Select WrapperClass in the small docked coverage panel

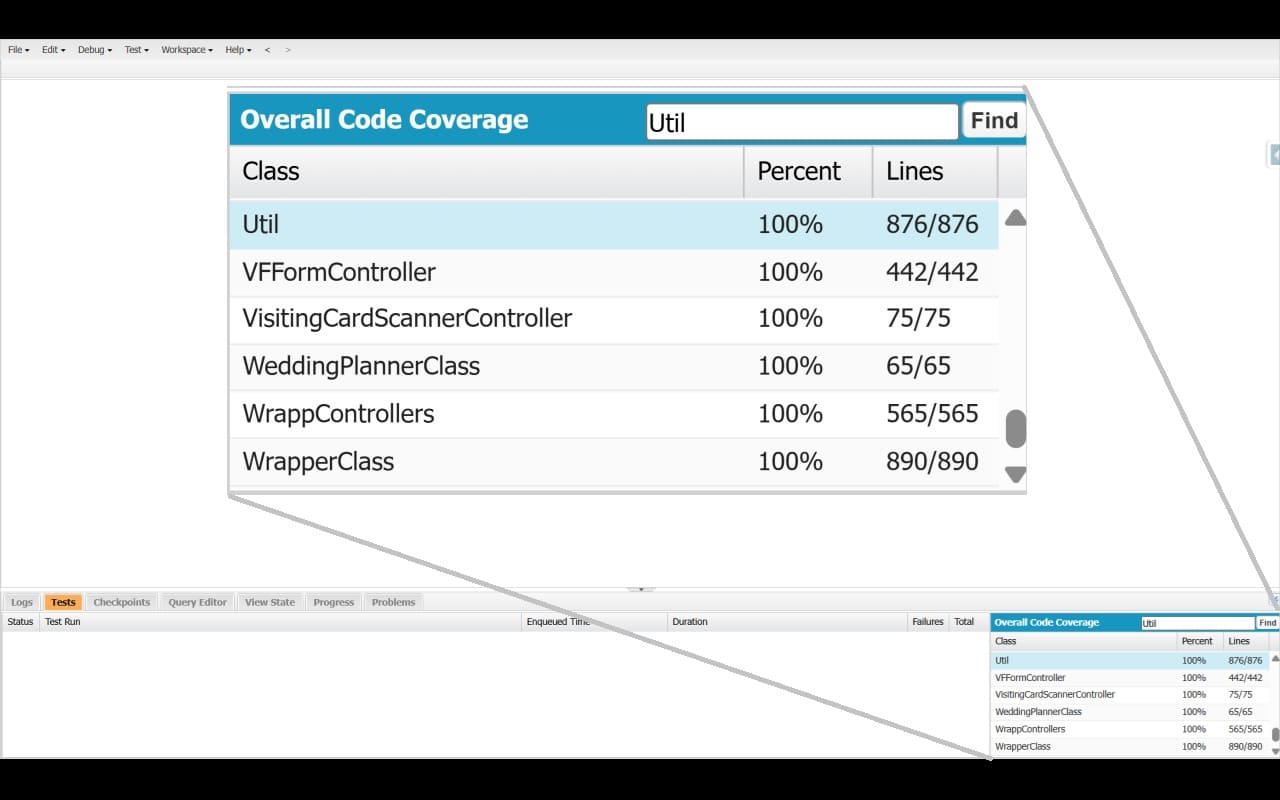1130,746
